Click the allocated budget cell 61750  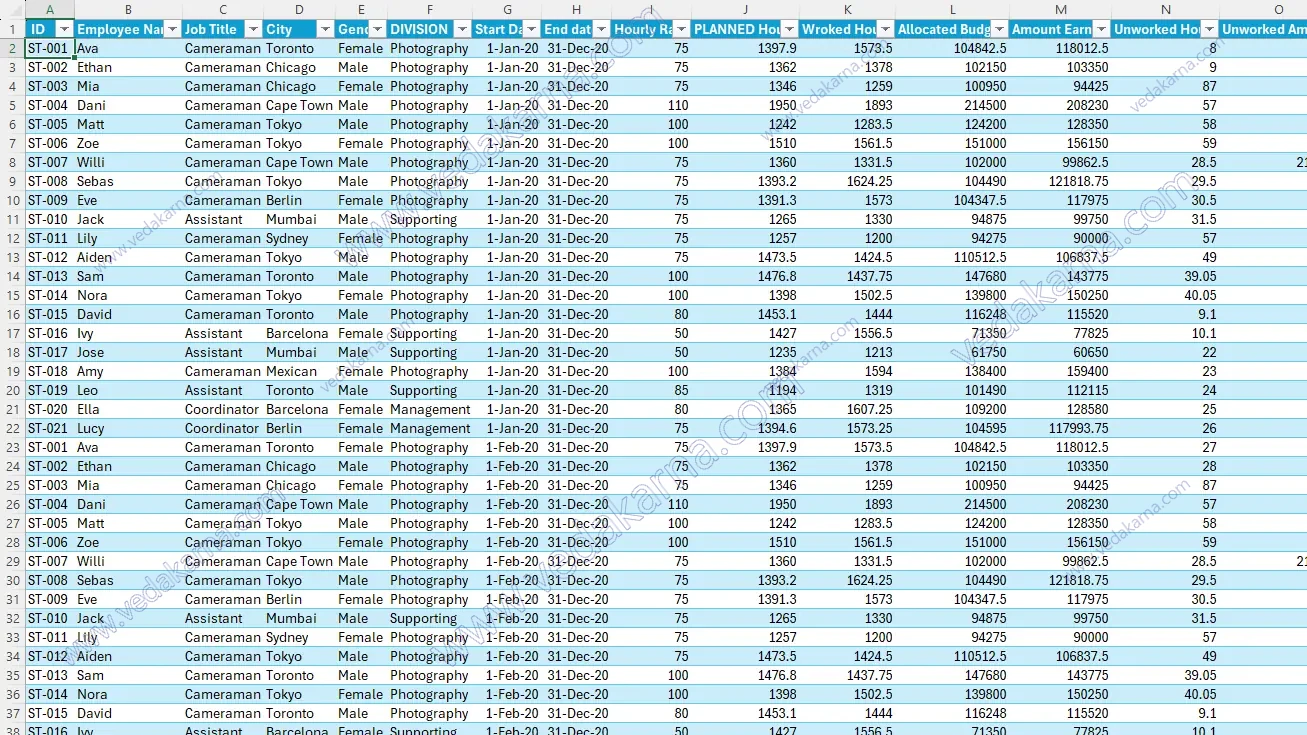pos(952,352)
